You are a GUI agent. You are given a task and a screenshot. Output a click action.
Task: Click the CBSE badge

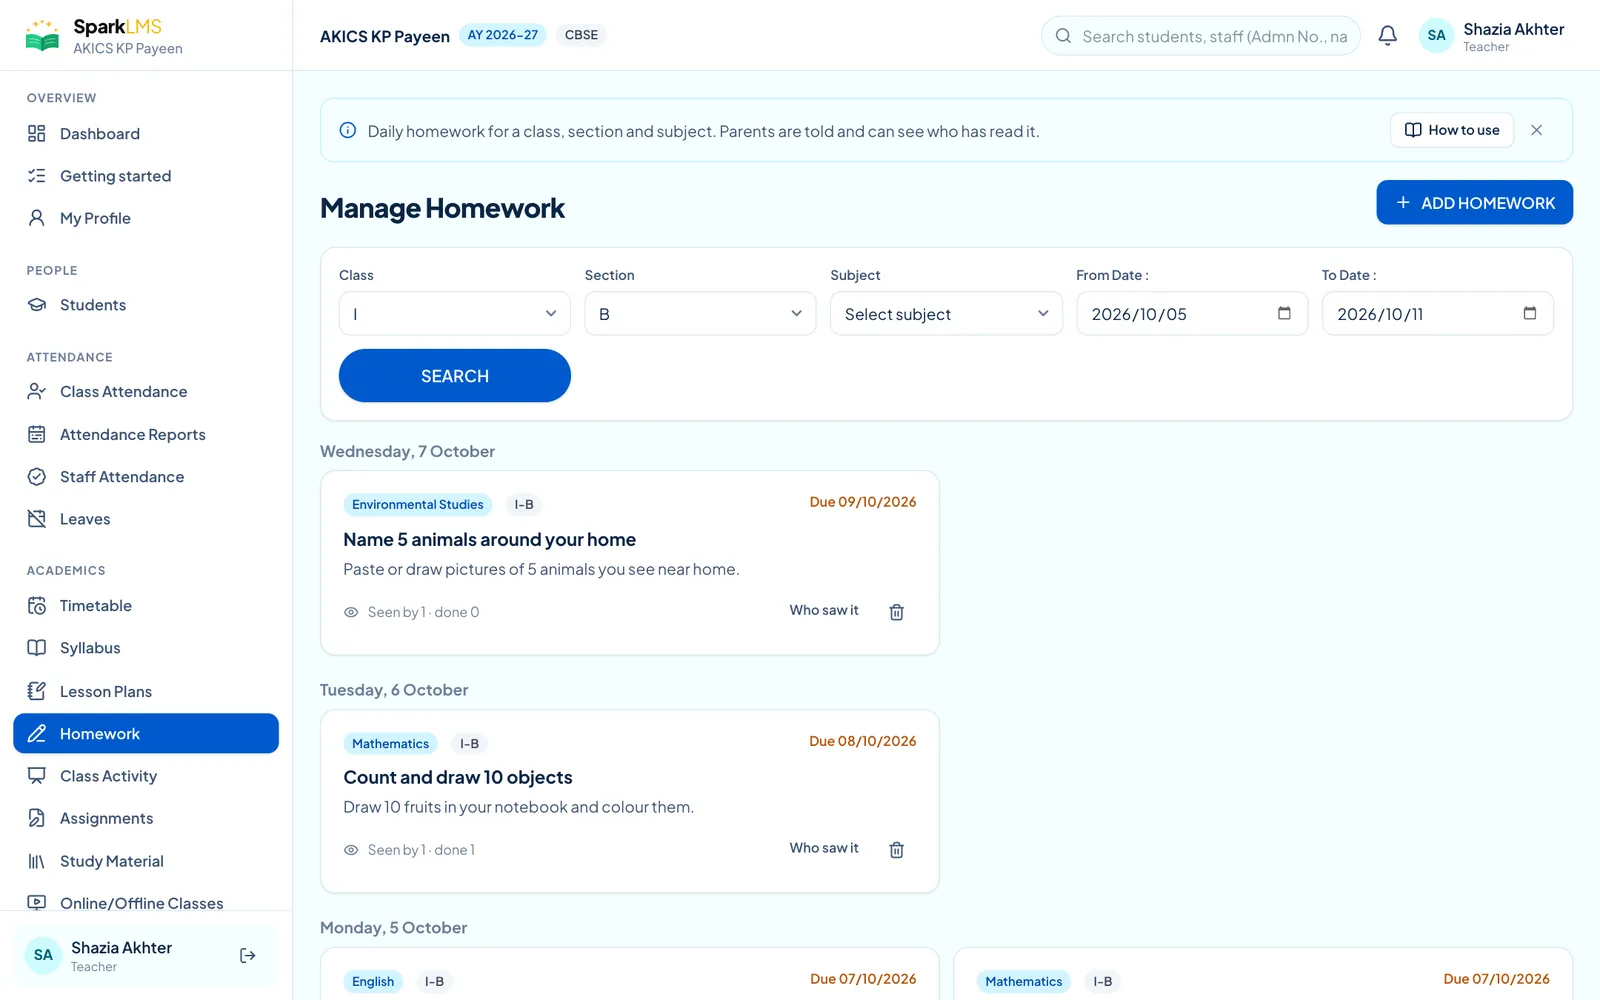(581, 35)
